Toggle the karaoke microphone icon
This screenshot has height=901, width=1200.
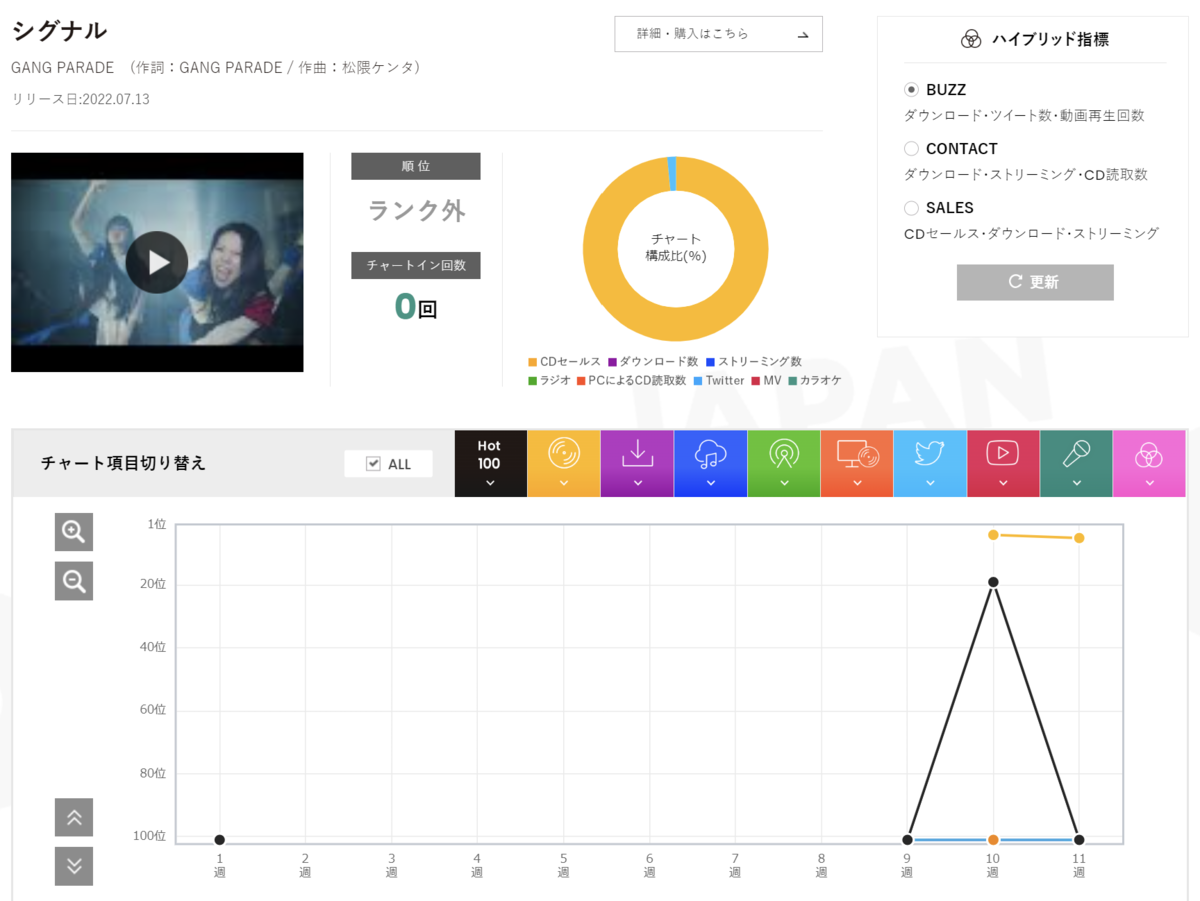click(1076, 464)
